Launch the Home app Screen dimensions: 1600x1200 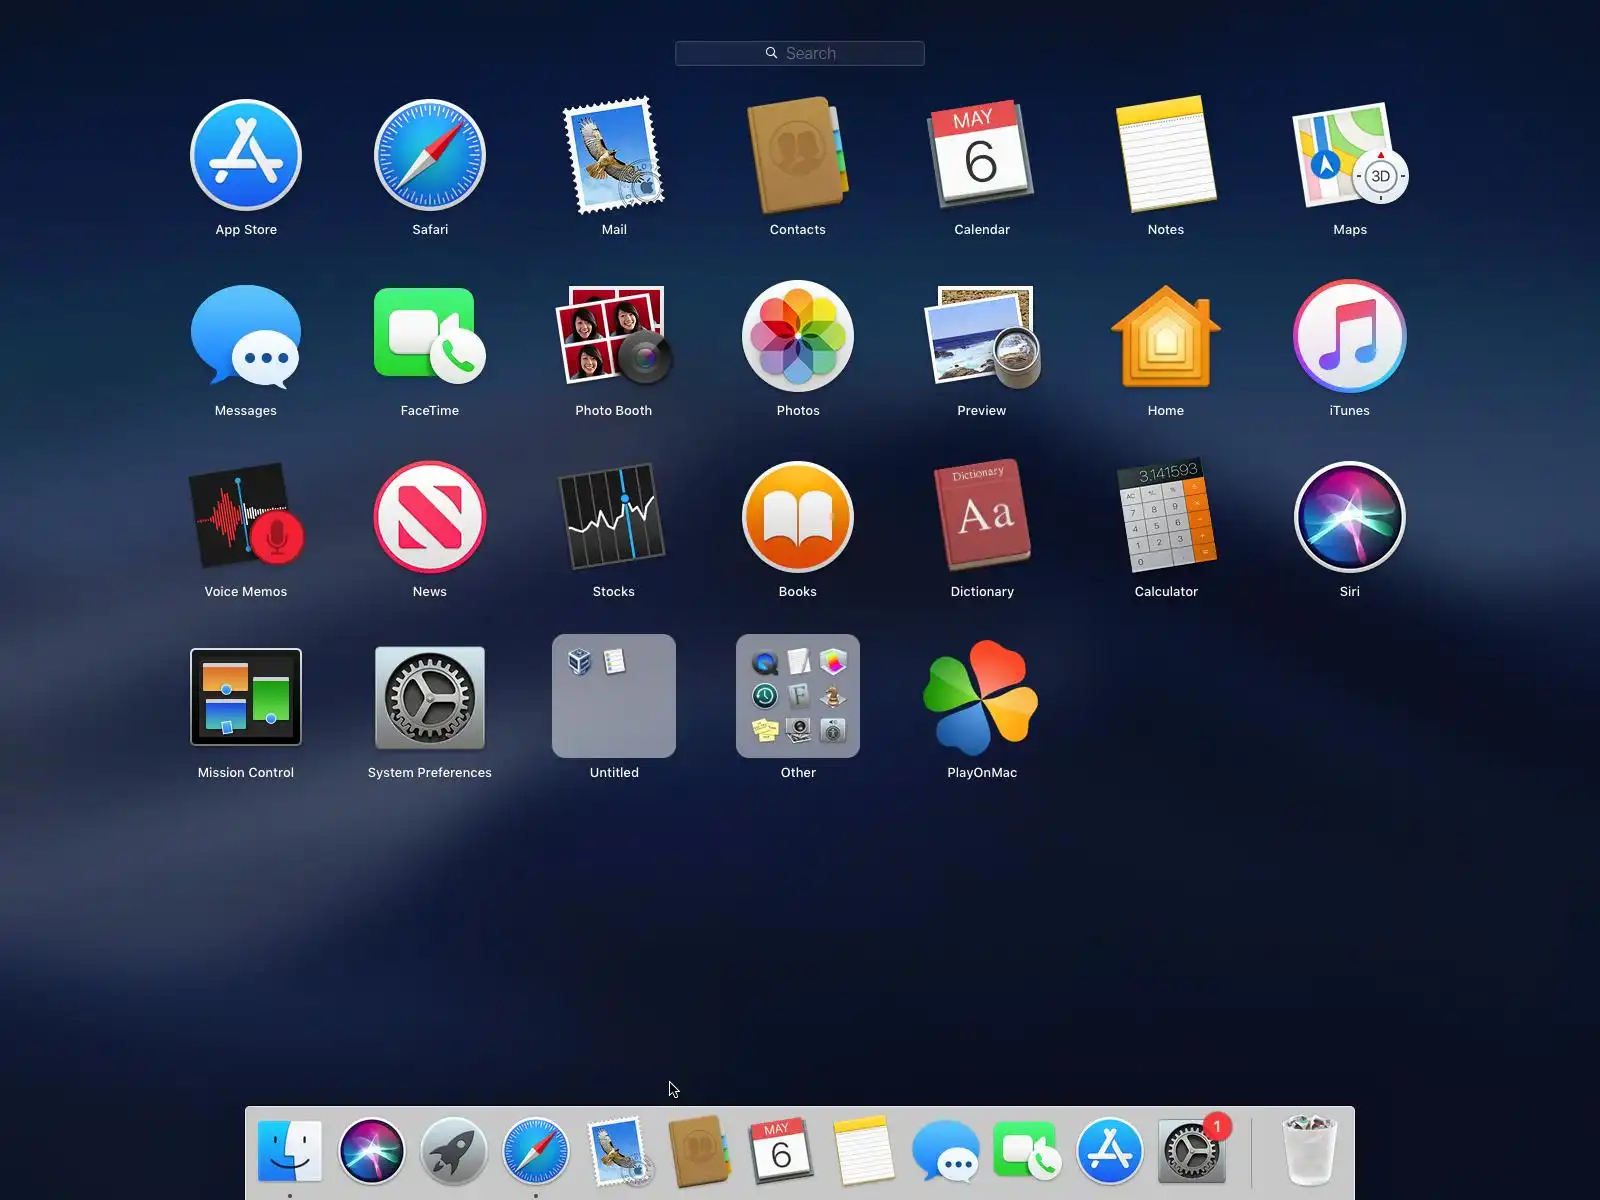point(1166,337)
